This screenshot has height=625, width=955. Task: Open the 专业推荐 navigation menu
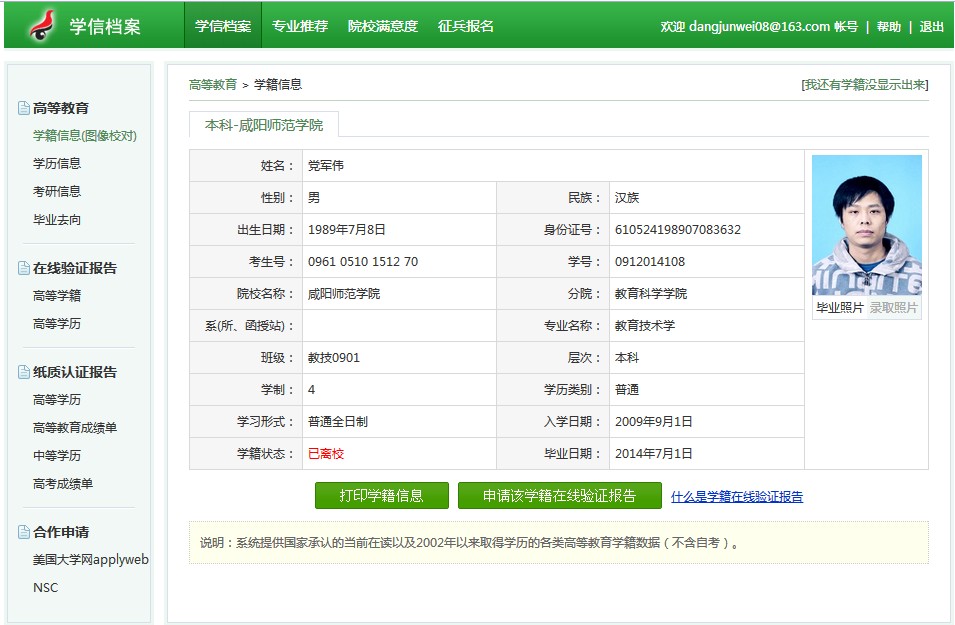[300, 26]
